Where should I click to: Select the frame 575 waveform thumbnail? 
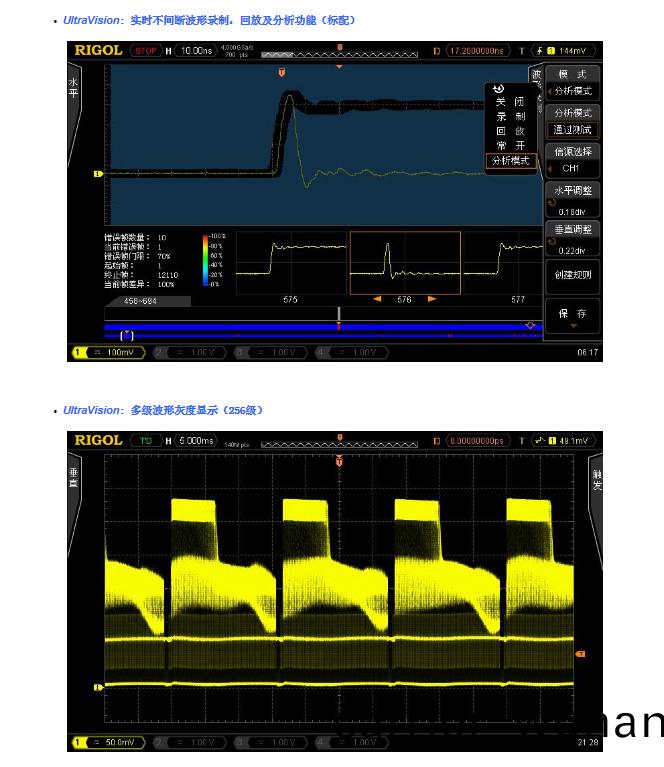tap(291, 263)
